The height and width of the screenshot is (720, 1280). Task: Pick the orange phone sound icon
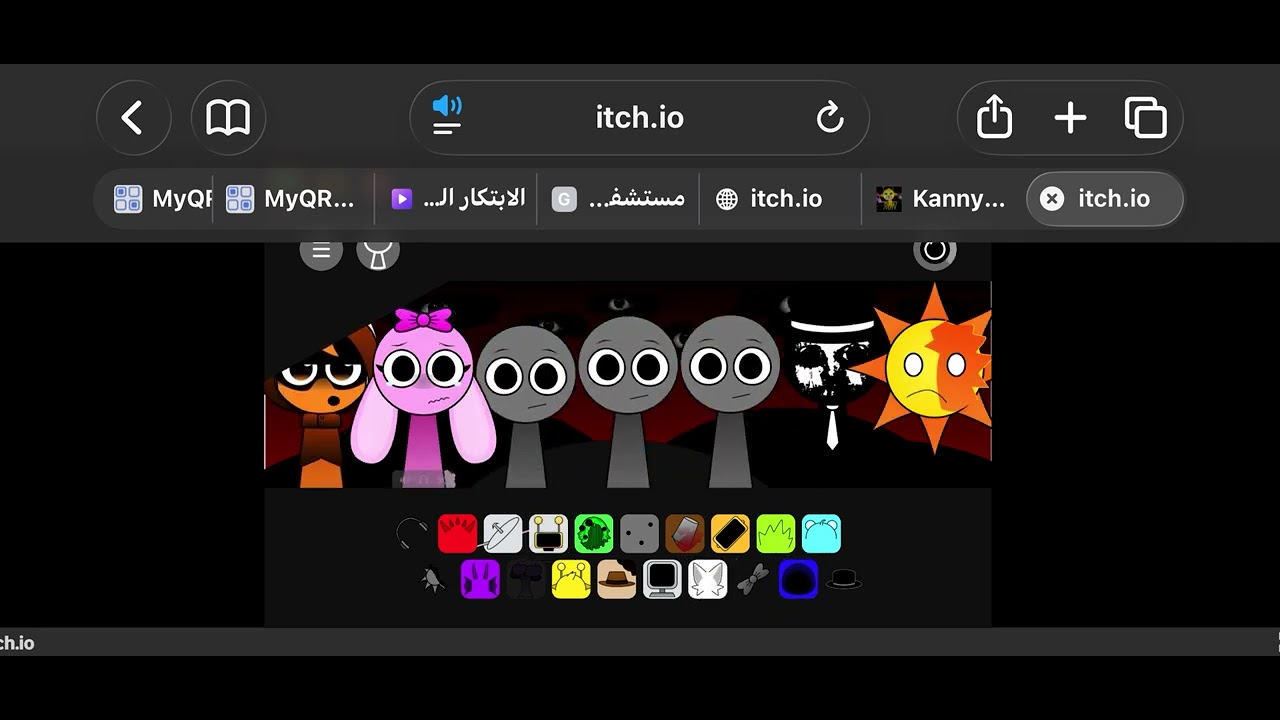click(730, 534)
